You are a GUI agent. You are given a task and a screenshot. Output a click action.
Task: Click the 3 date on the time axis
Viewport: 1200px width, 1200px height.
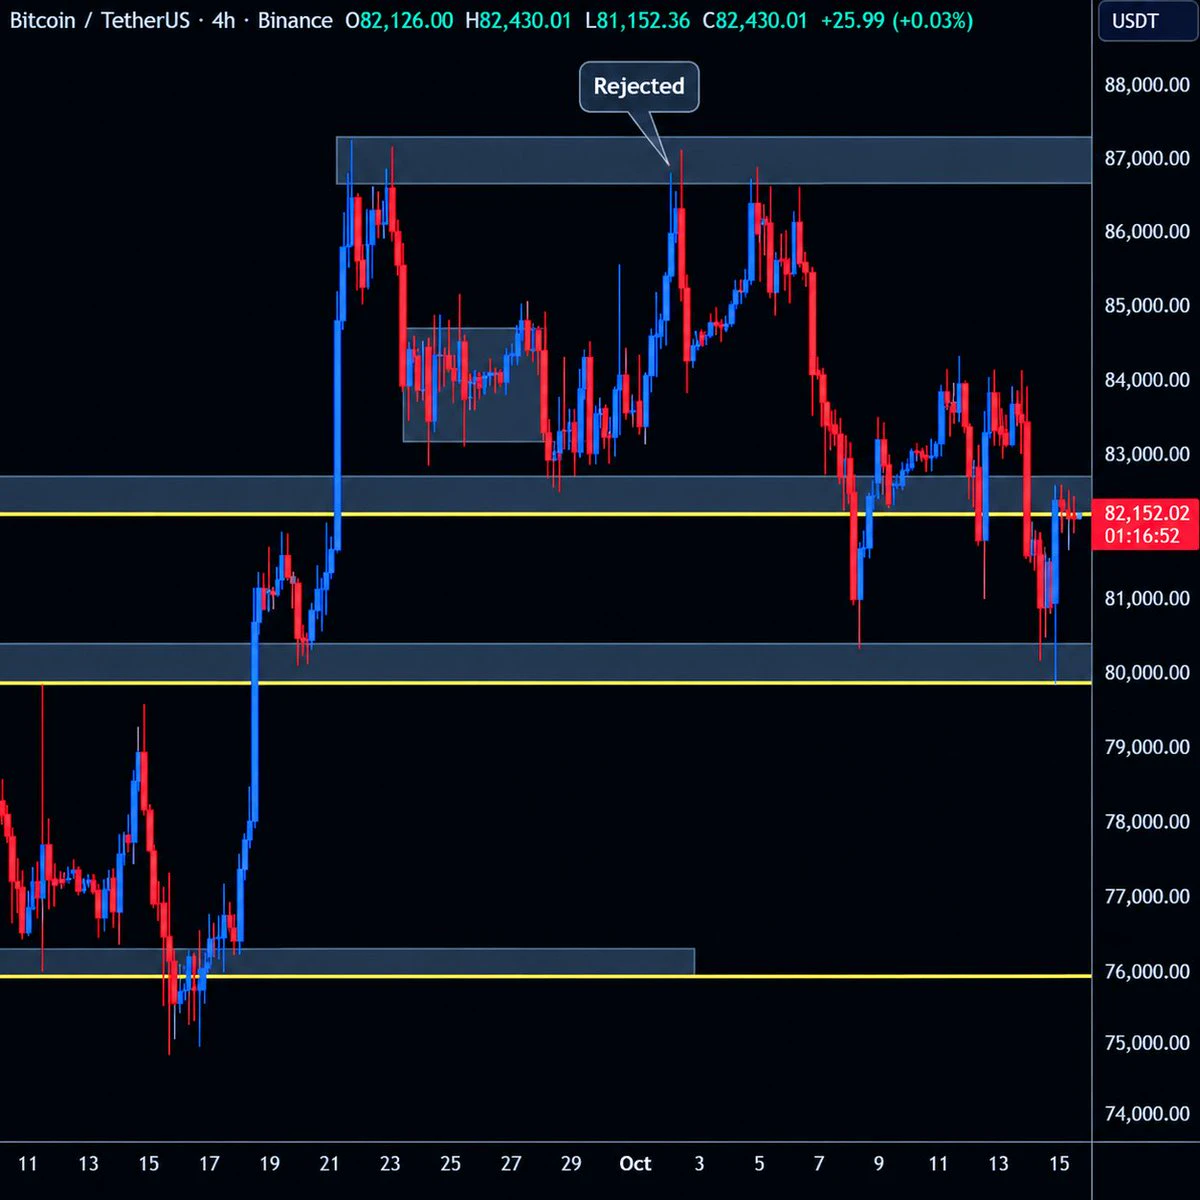click(x=699, y=1163)
